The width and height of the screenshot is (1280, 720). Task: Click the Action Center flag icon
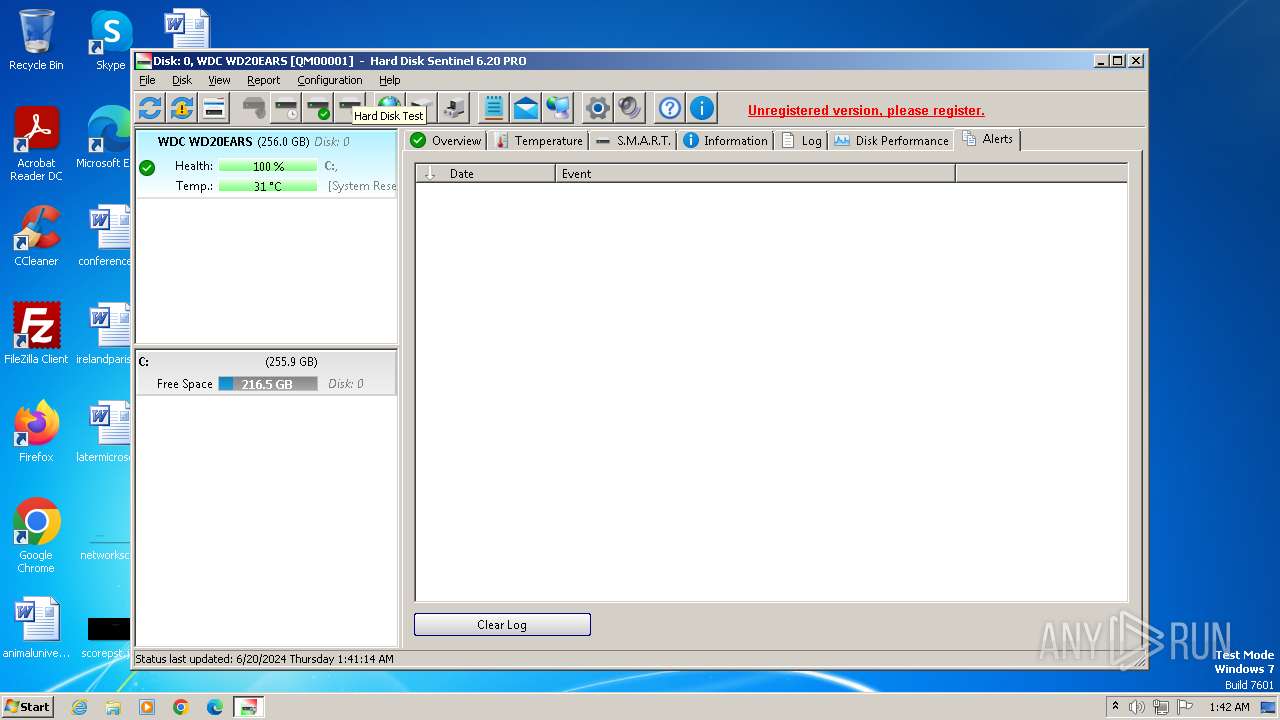[x=1186, y=707]
